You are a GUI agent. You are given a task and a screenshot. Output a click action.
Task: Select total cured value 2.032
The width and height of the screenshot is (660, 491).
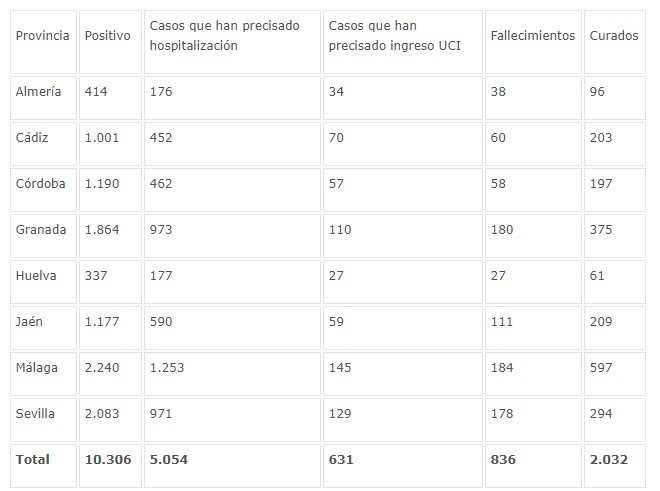609,459
